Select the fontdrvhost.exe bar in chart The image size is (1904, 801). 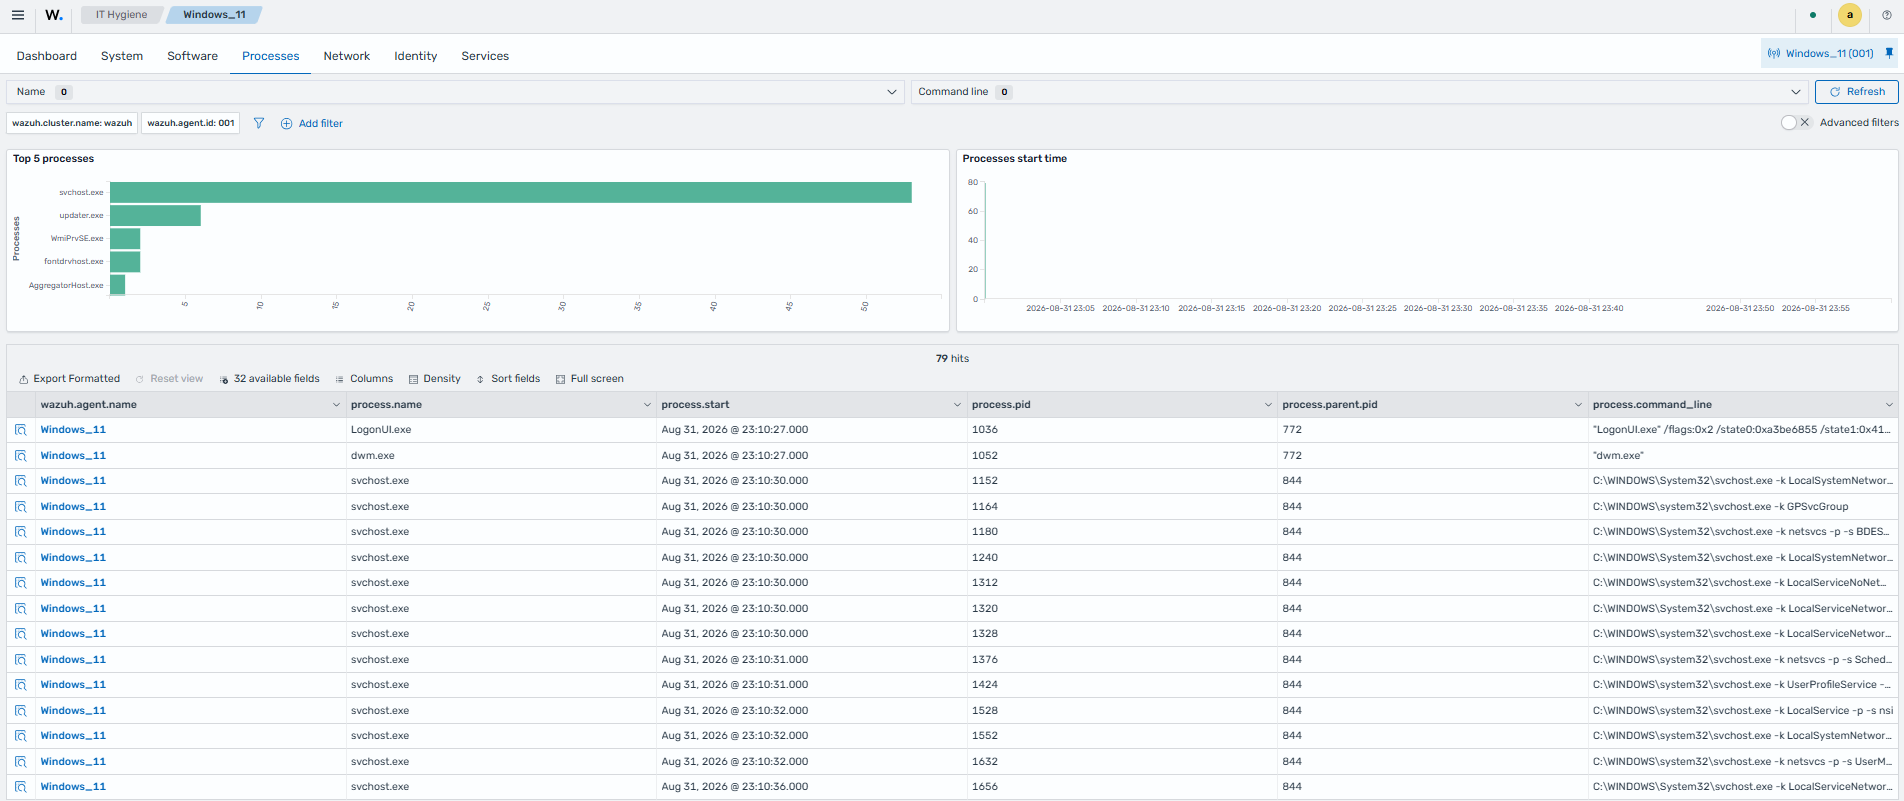pyautogui.click(x=125, y=261)
